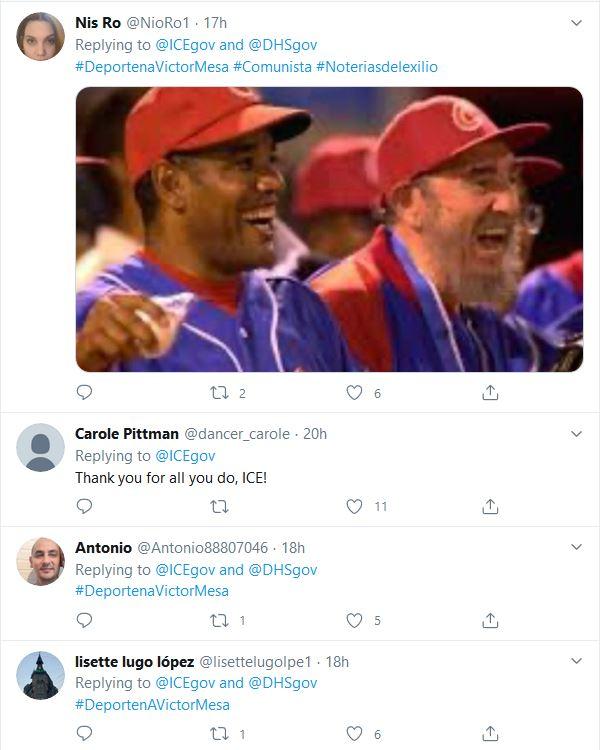Like Carole Pittman's thank-you tweet
The image size is (610, 750).
coord(354,507)
